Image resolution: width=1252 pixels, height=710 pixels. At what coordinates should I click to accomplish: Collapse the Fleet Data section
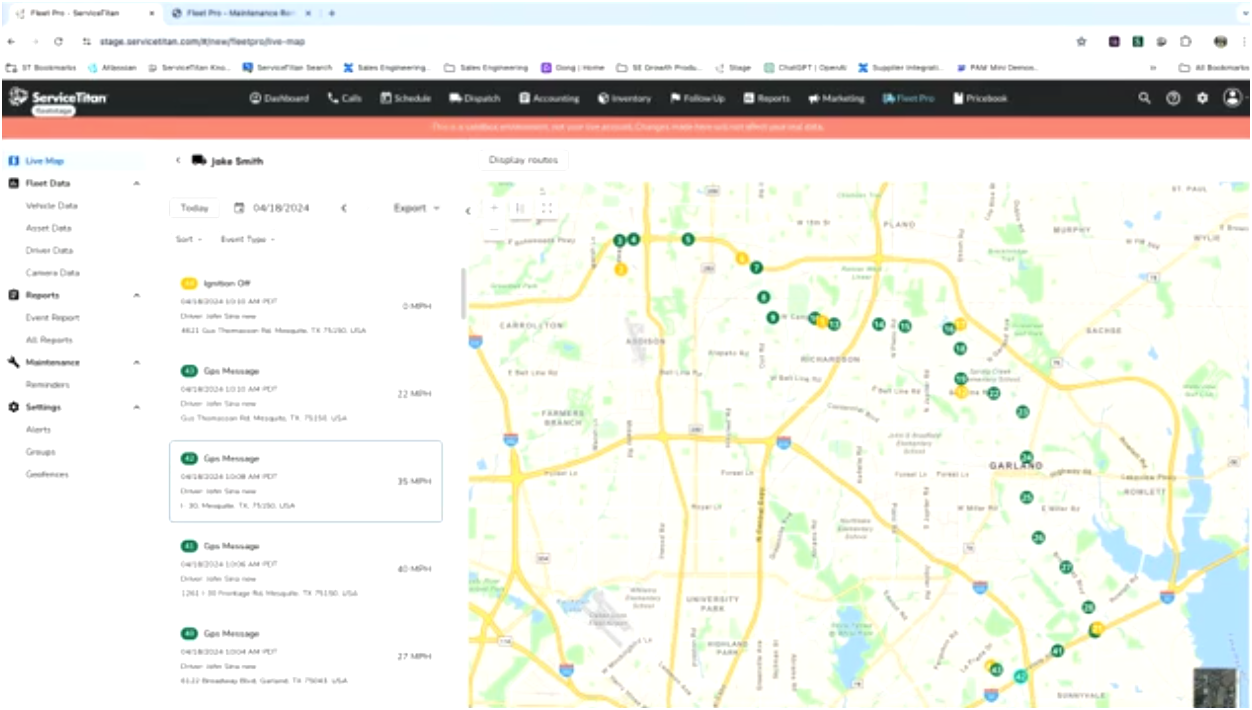click(x=137, y=183)
